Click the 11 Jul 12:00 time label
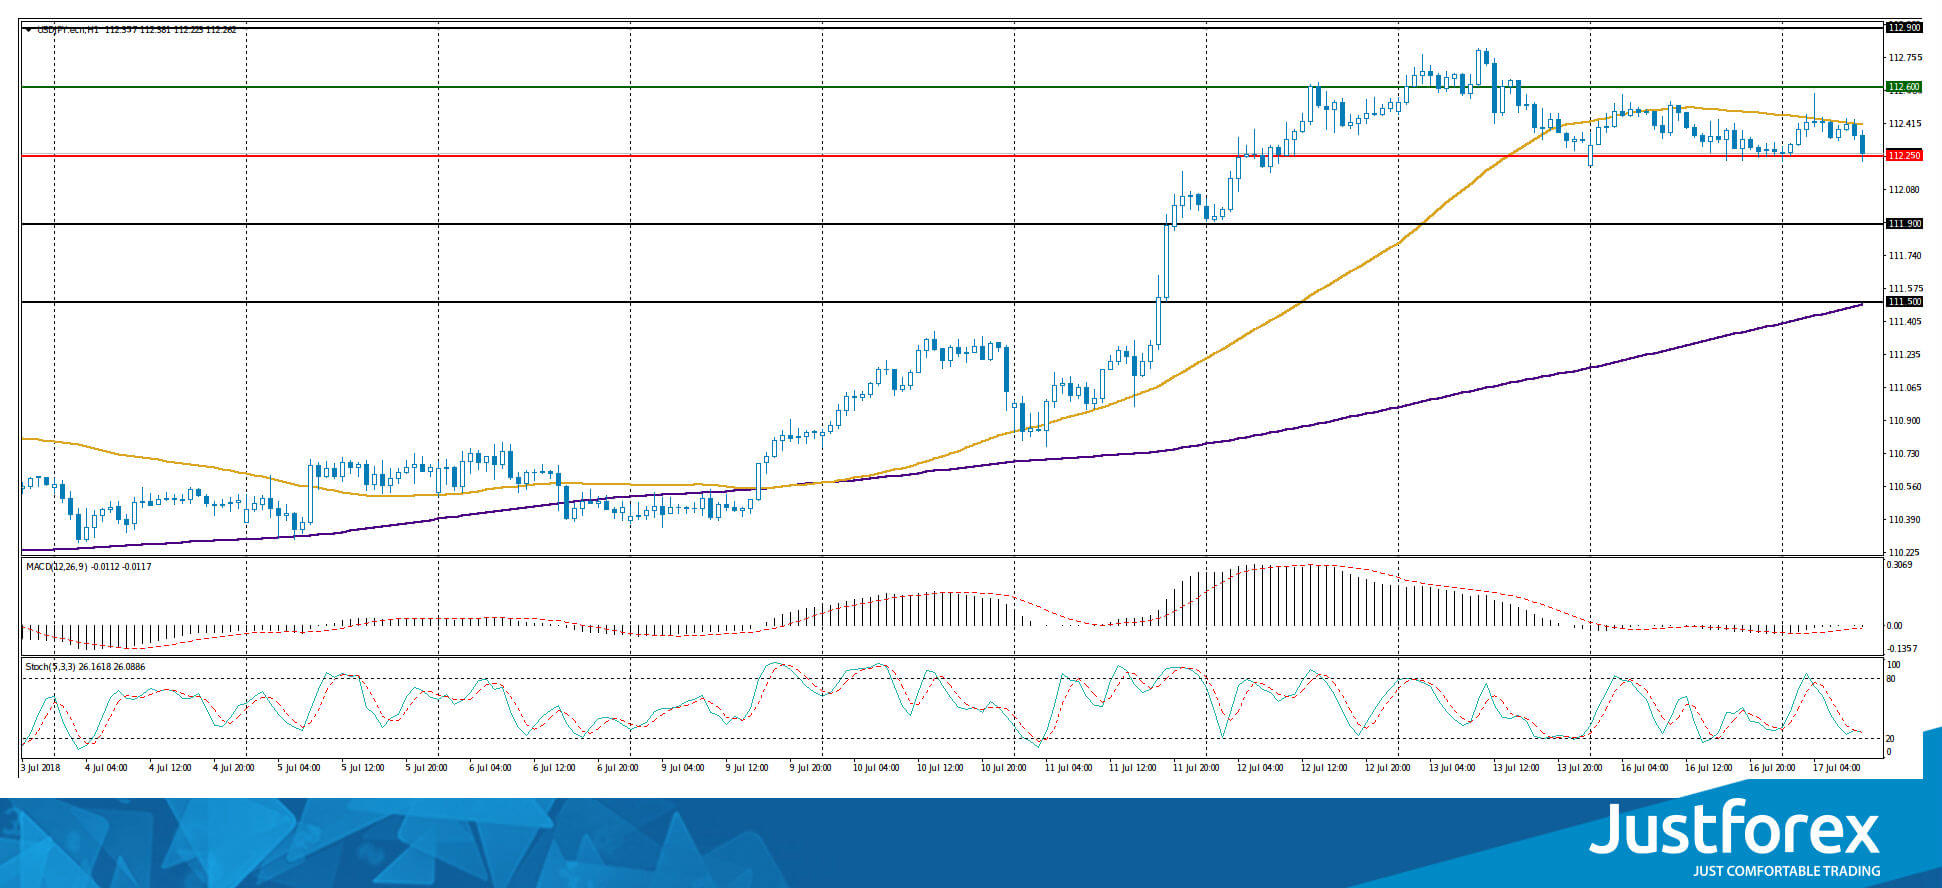 (x=1133, y=768)
